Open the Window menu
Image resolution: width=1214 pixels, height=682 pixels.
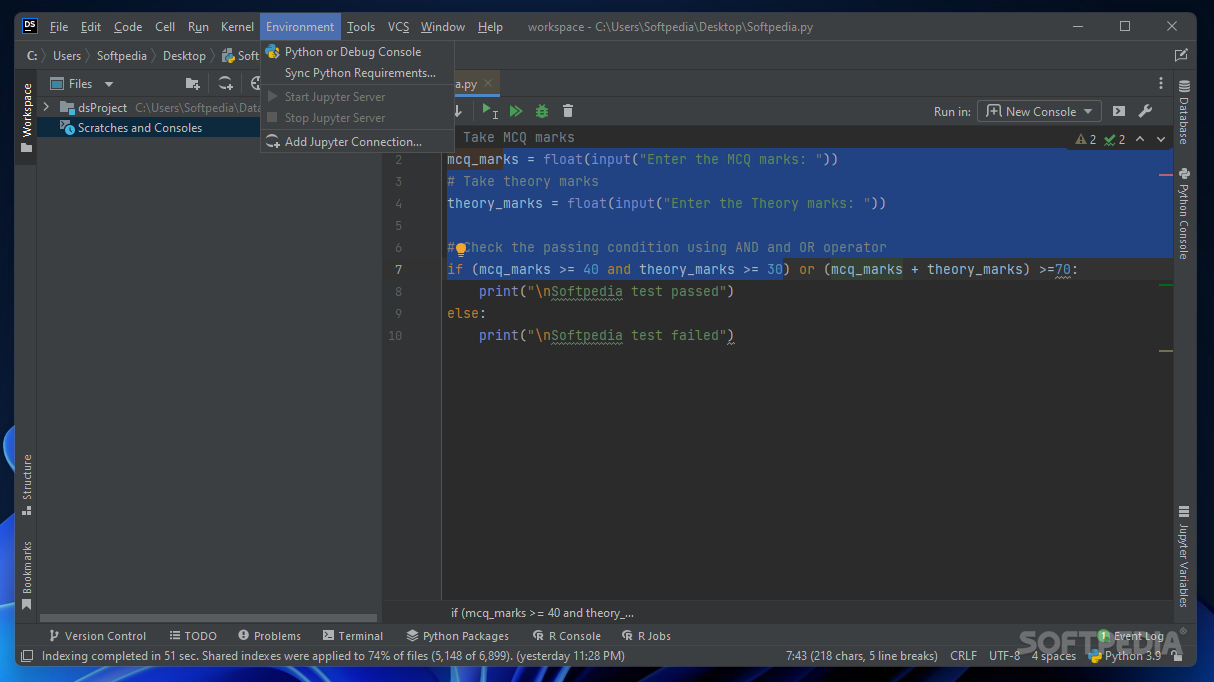click(443, 27)
